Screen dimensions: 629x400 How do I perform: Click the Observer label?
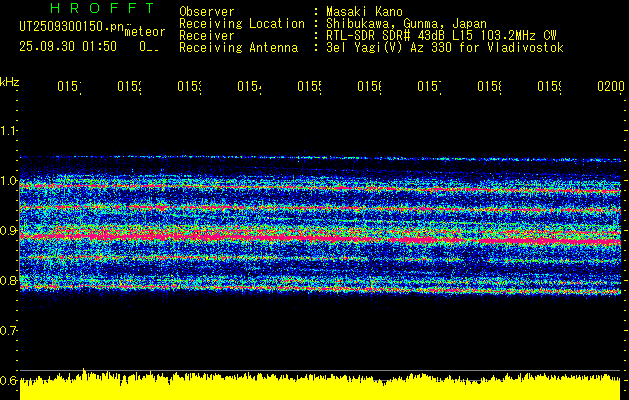coord(207,12)
